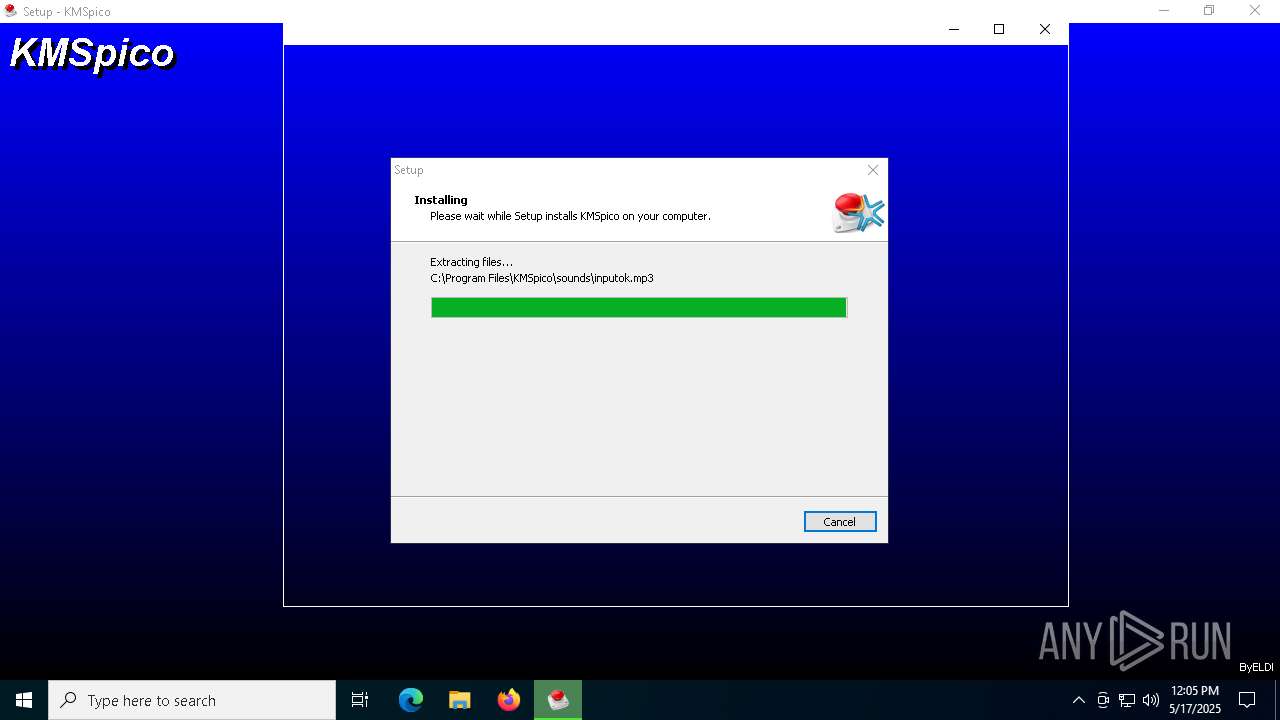
Task: Click the meet now tray icon
Action: (x=1103, y=700)
